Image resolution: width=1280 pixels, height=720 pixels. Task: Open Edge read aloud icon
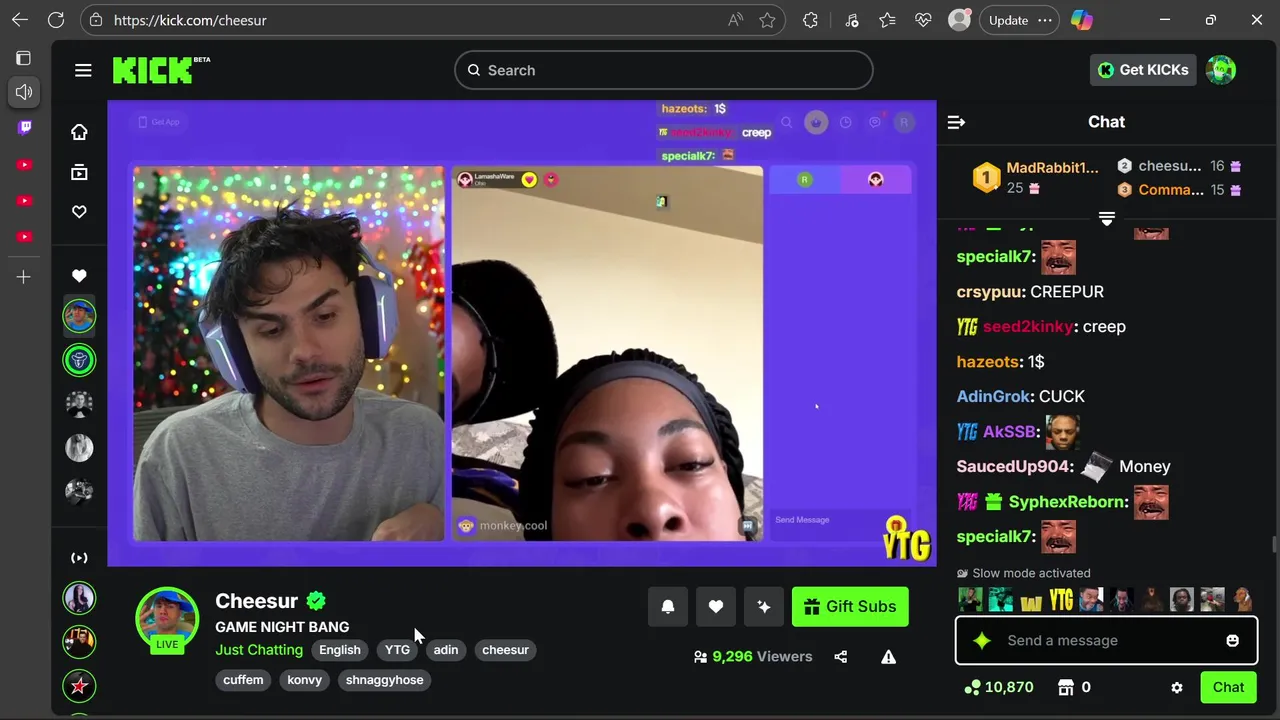(735, 20)
